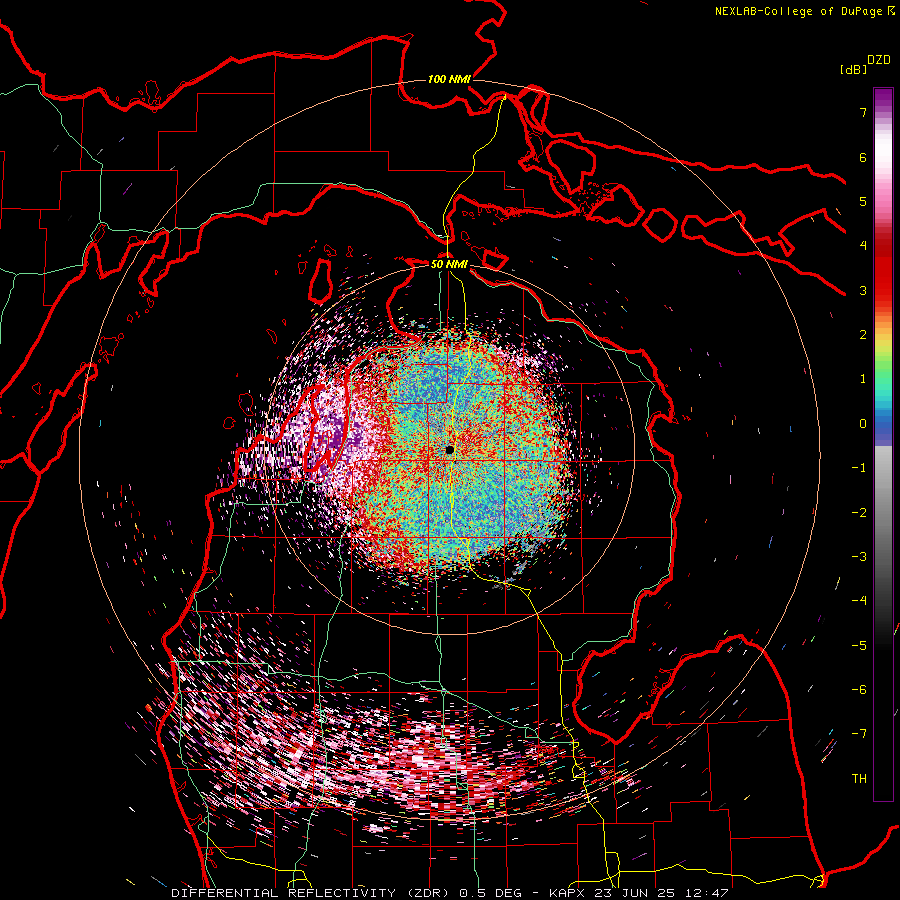This screenshot has width=900, height=900.
Task: Click the 100 NMI range ring label
Action: point(449,79)
